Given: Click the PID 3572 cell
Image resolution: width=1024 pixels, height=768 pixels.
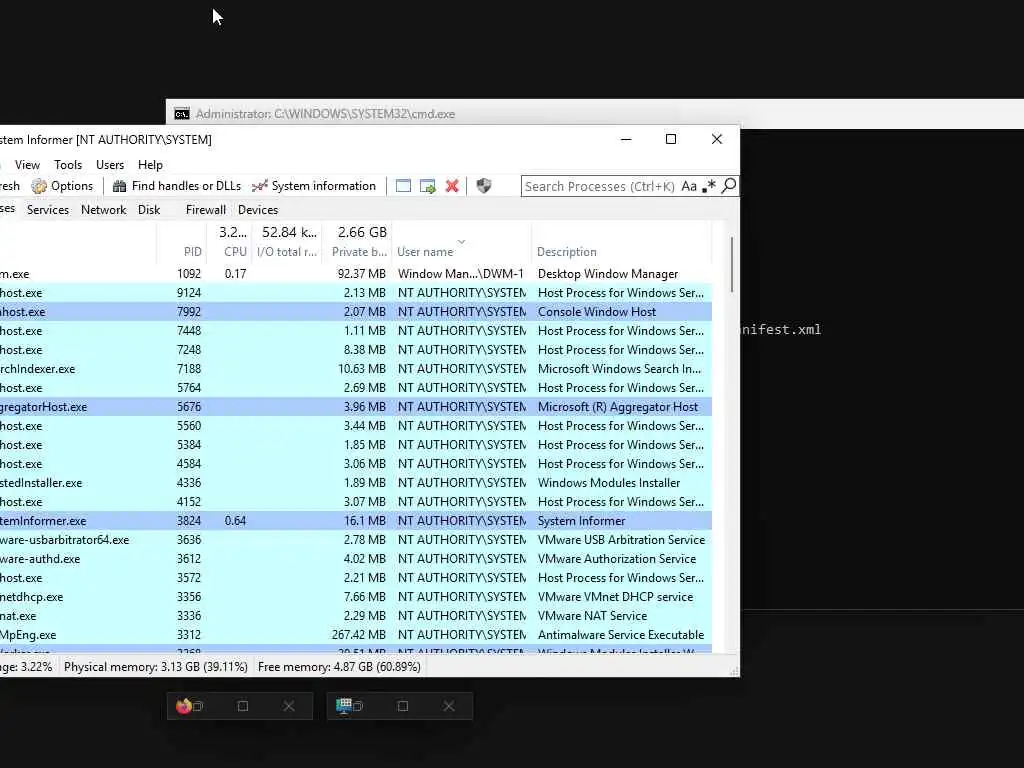Looking at the screenshot, I should click(x=189, y=578).
